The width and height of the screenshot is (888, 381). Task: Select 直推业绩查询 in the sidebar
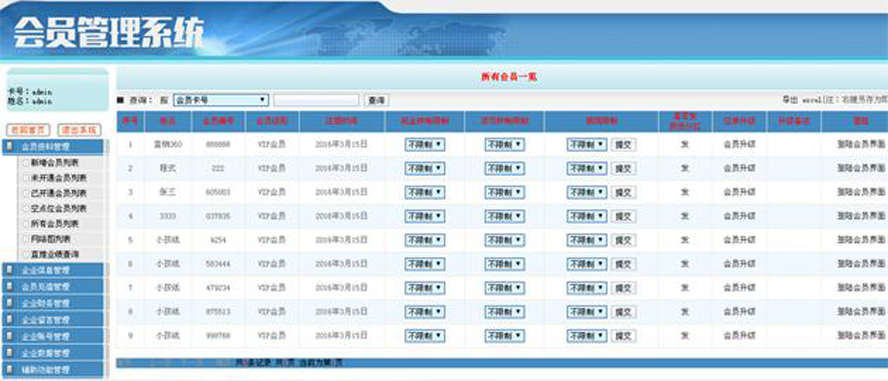[54, 254]
